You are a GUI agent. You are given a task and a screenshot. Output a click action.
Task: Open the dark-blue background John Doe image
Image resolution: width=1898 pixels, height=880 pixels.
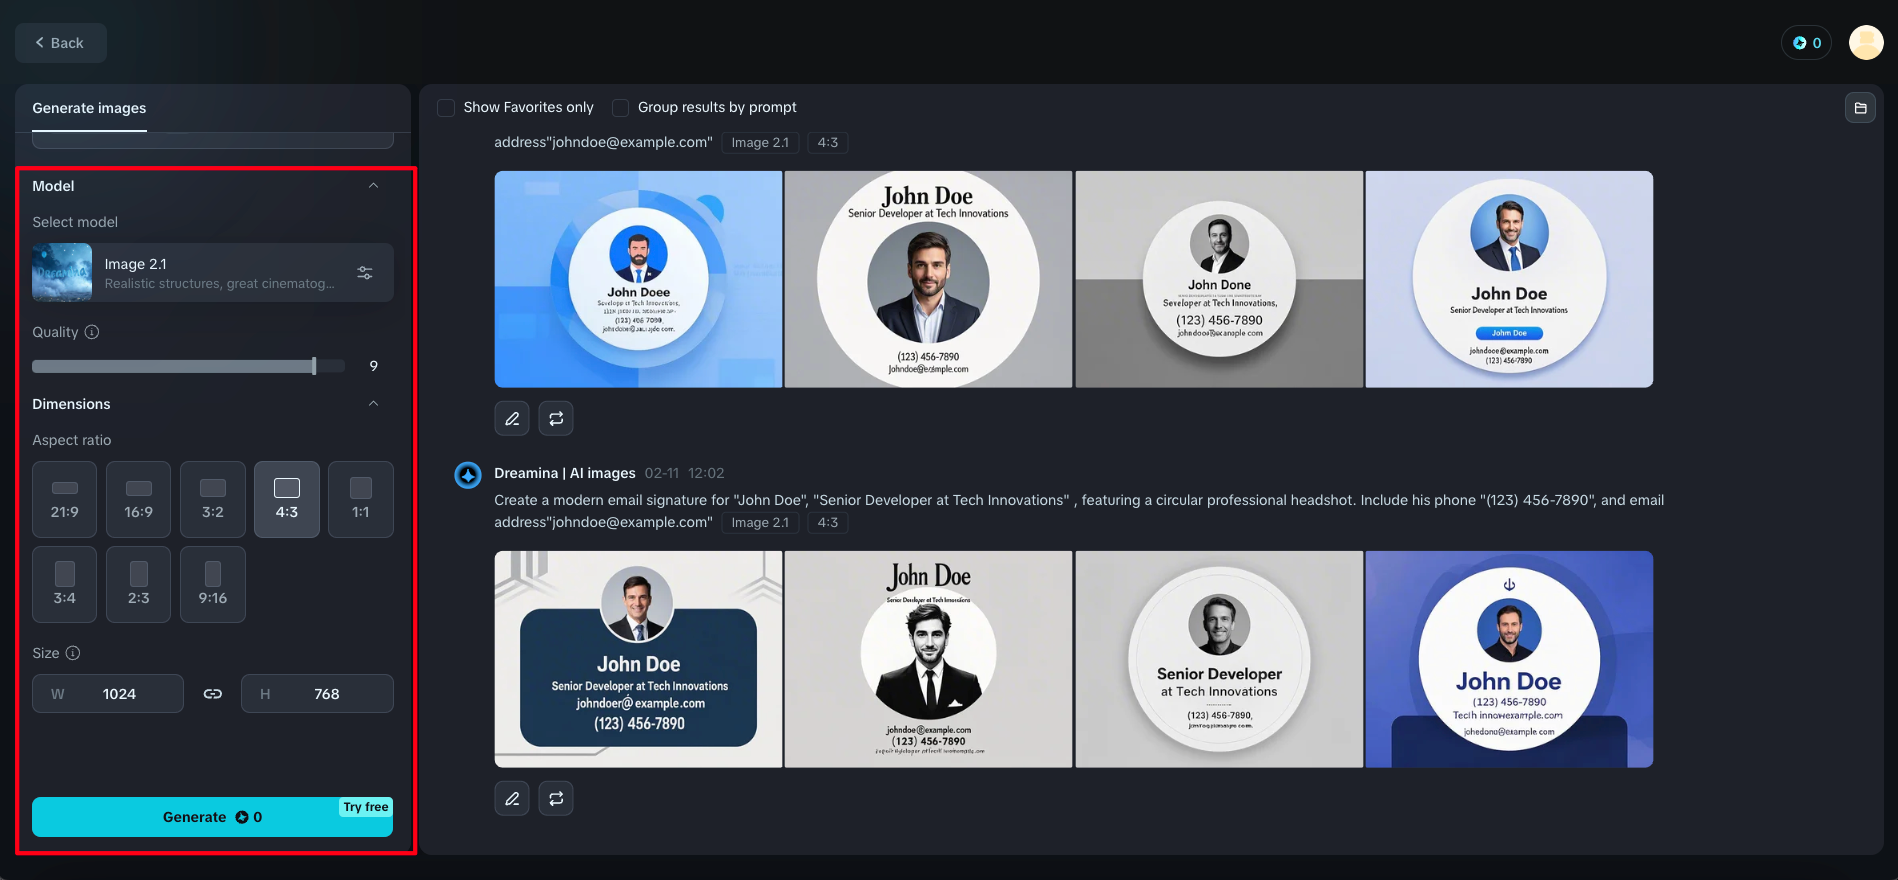(1509, 659)
